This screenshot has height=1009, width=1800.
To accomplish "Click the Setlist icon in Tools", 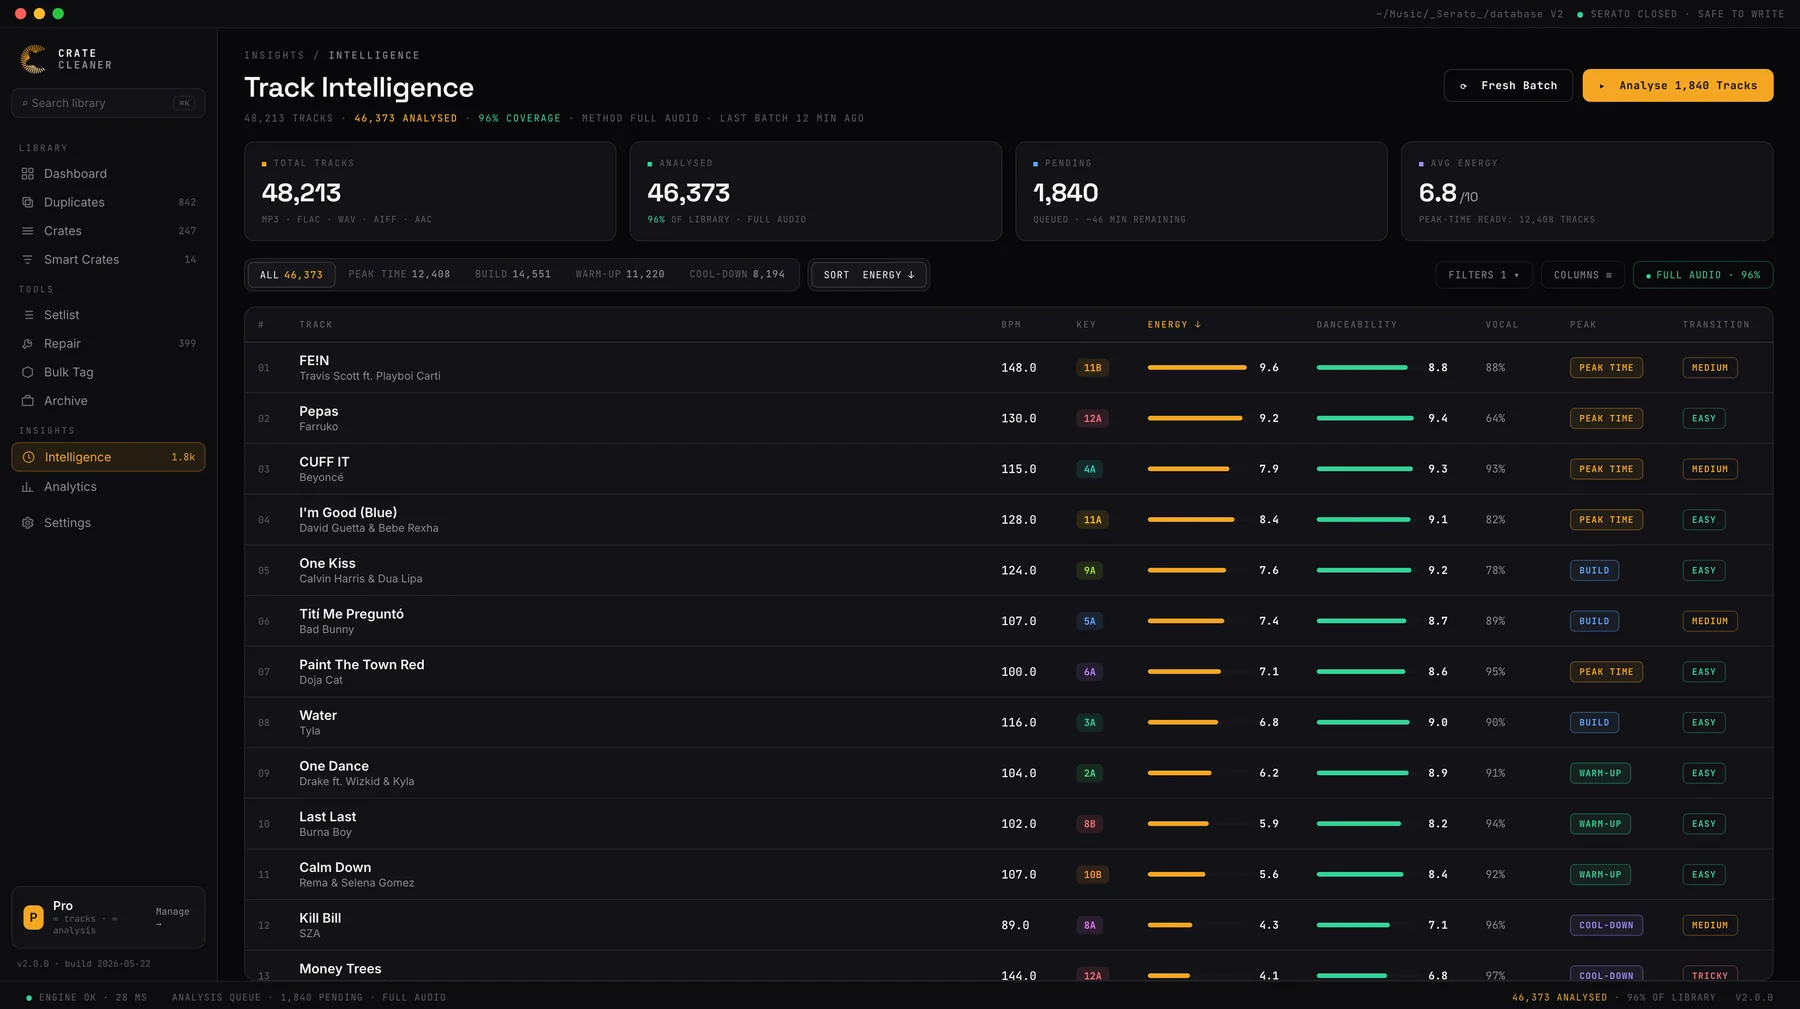I will (x=28, y=315).
